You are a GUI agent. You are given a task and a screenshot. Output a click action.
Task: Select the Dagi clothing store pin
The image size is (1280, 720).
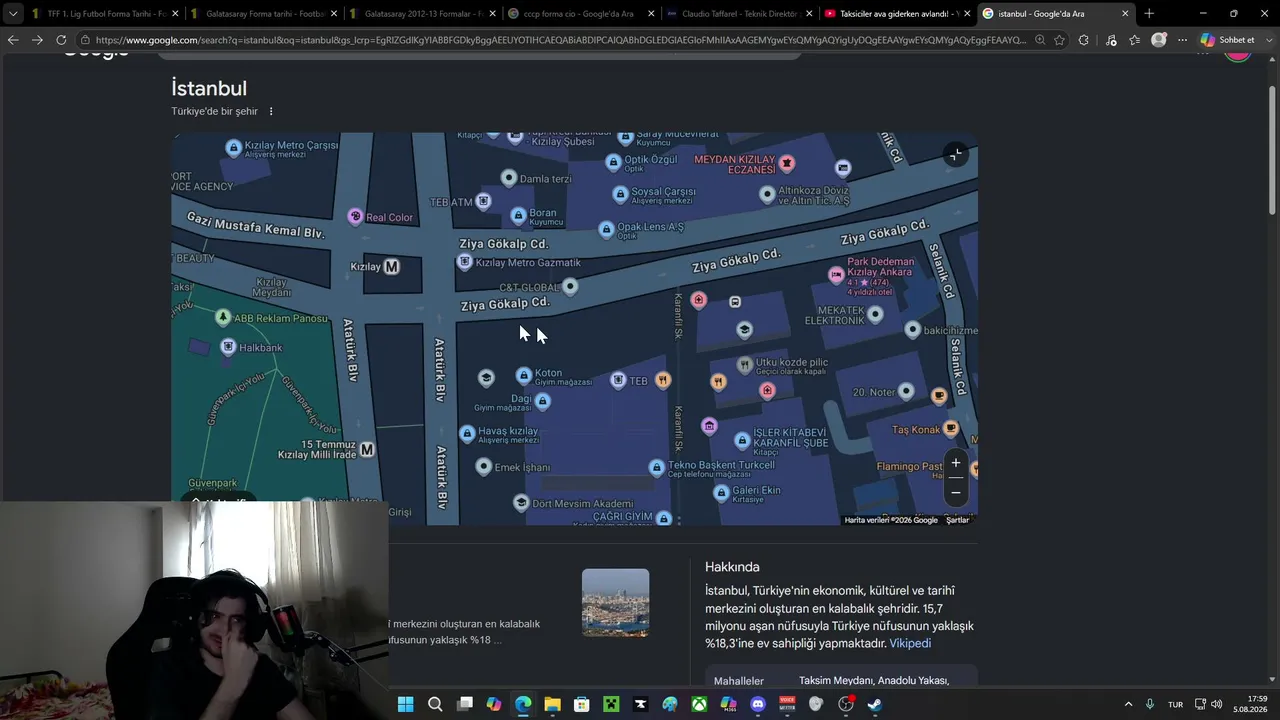click(542, 401)
